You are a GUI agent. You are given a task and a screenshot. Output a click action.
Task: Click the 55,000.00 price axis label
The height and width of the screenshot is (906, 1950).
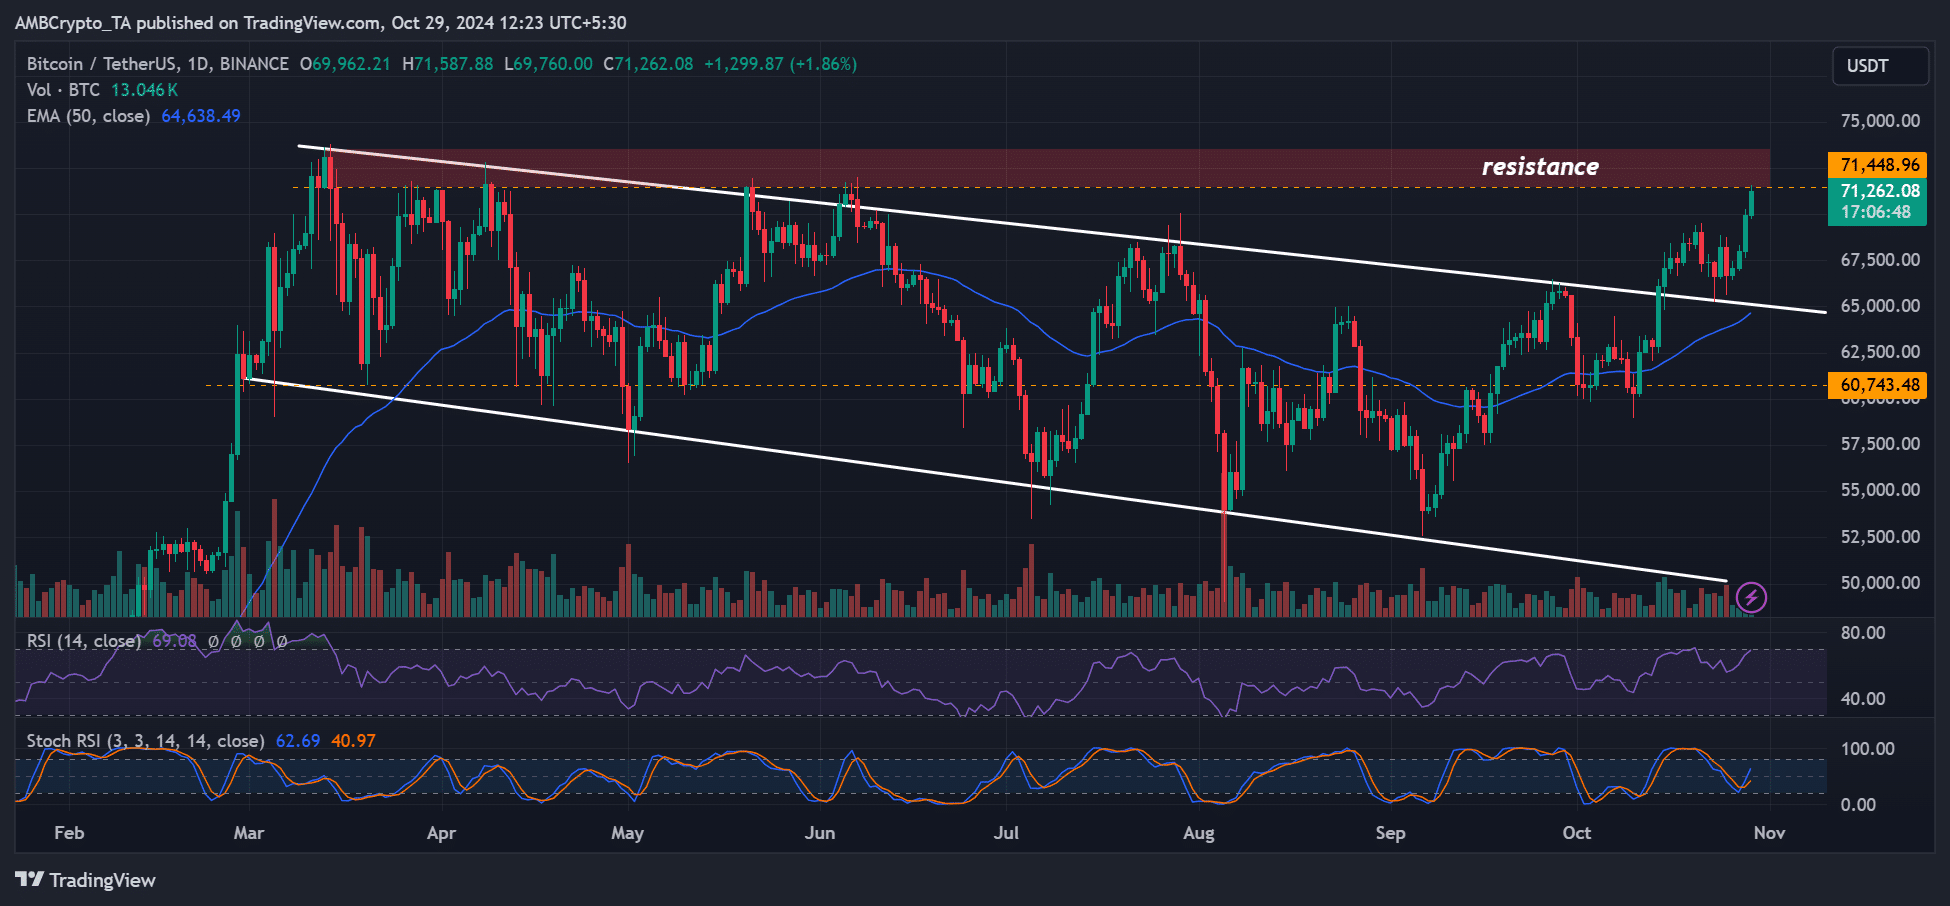1880,490
